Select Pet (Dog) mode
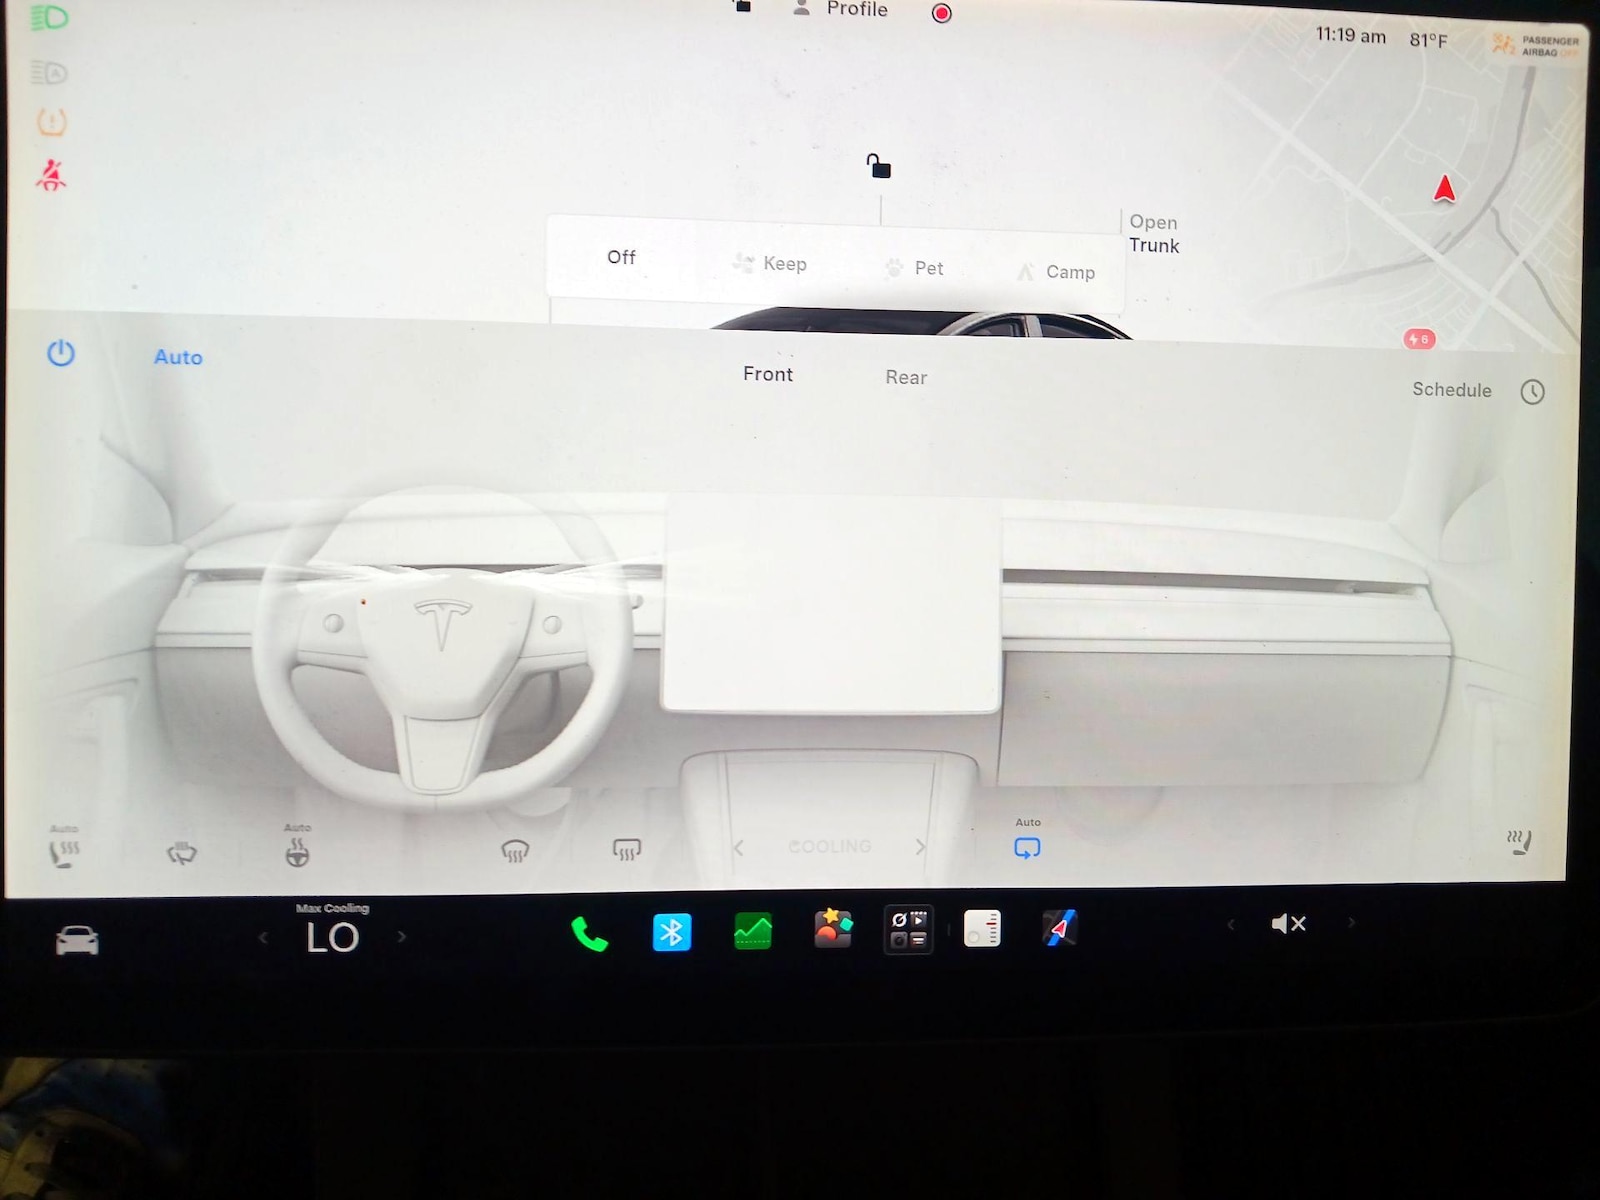 pyautogui.click(x=914, y=268)
